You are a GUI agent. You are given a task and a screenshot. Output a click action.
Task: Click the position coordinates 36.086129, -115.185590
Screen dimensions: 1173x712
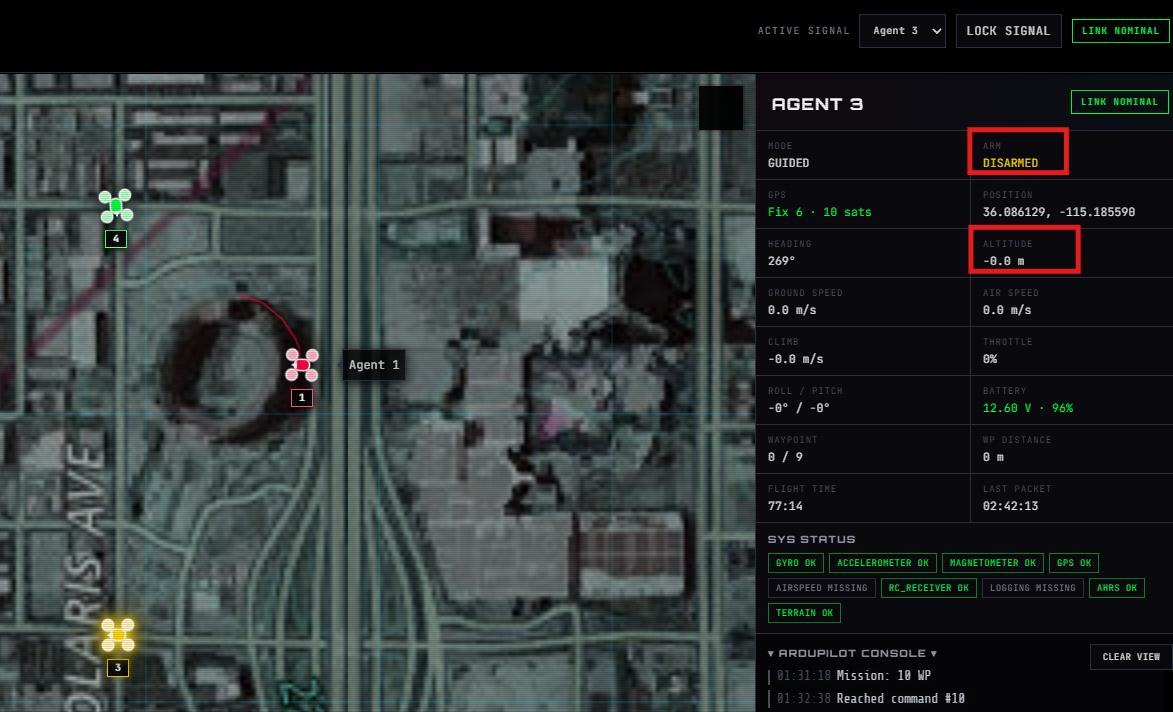[1059, 212]
